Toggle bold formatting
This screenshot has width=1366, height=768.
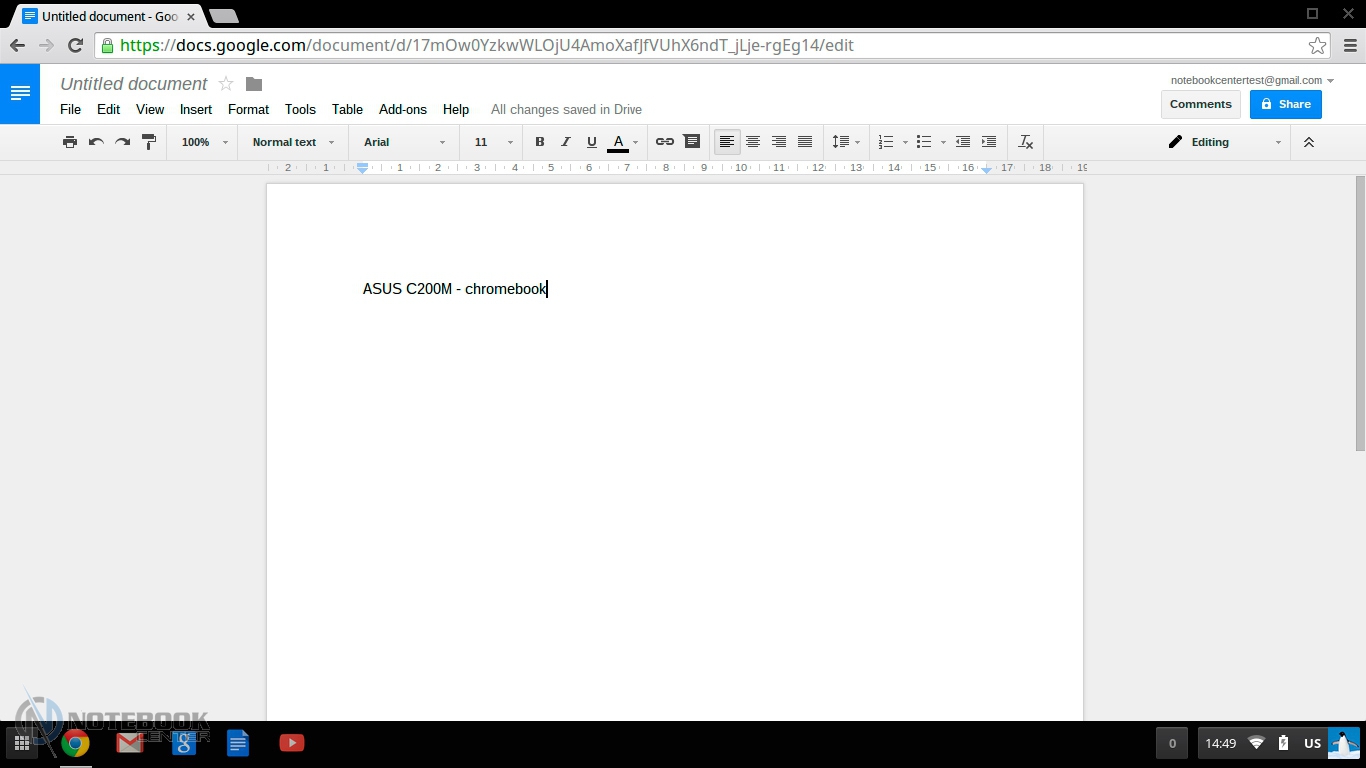[540, 142]
